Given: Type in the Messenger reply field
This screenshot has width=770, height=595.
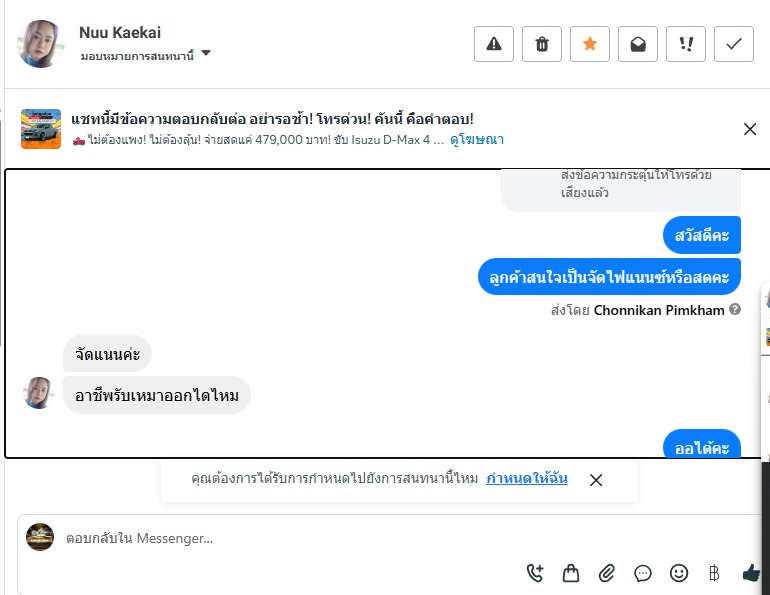Looking at the screenshot, I should (300, 538).
